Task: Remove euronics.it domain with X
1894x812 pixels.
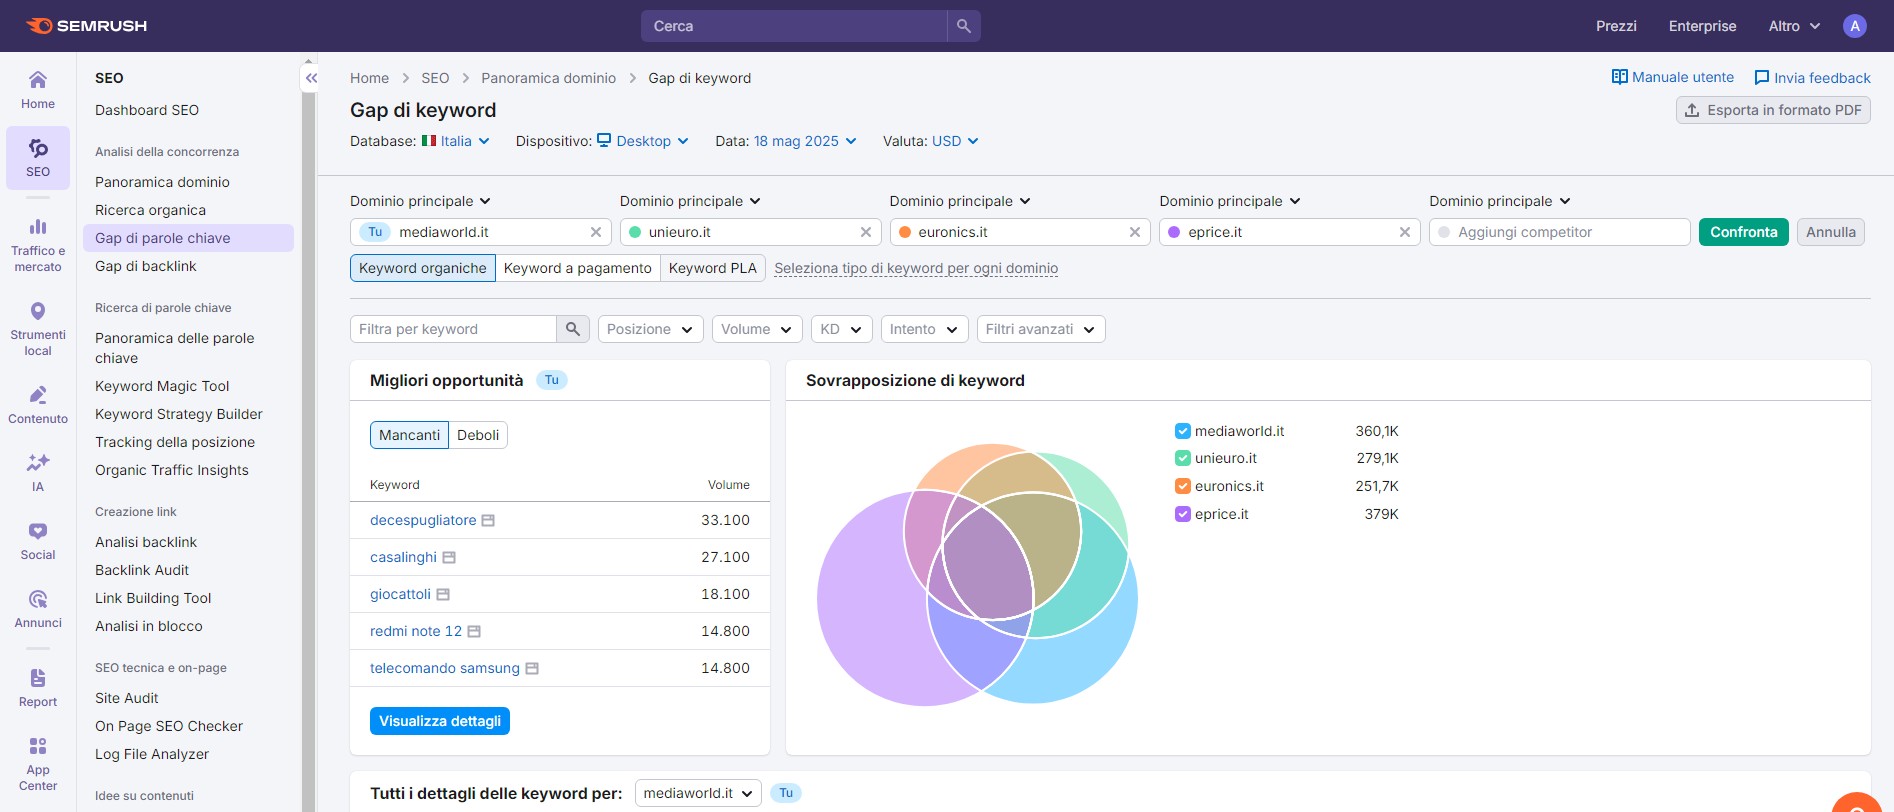Action: click(1135, 232)
